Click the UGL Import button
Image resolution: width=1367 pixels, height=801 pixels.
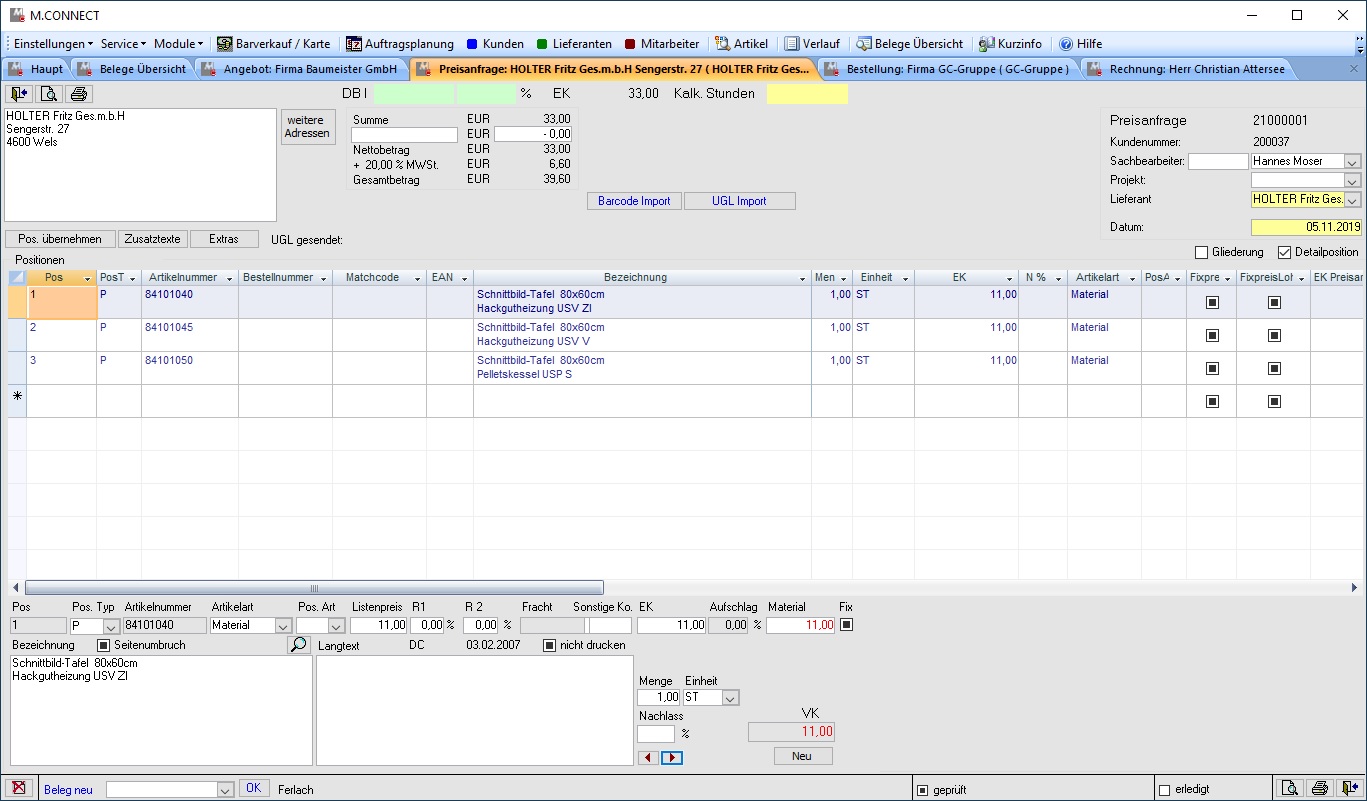(739, 201)
